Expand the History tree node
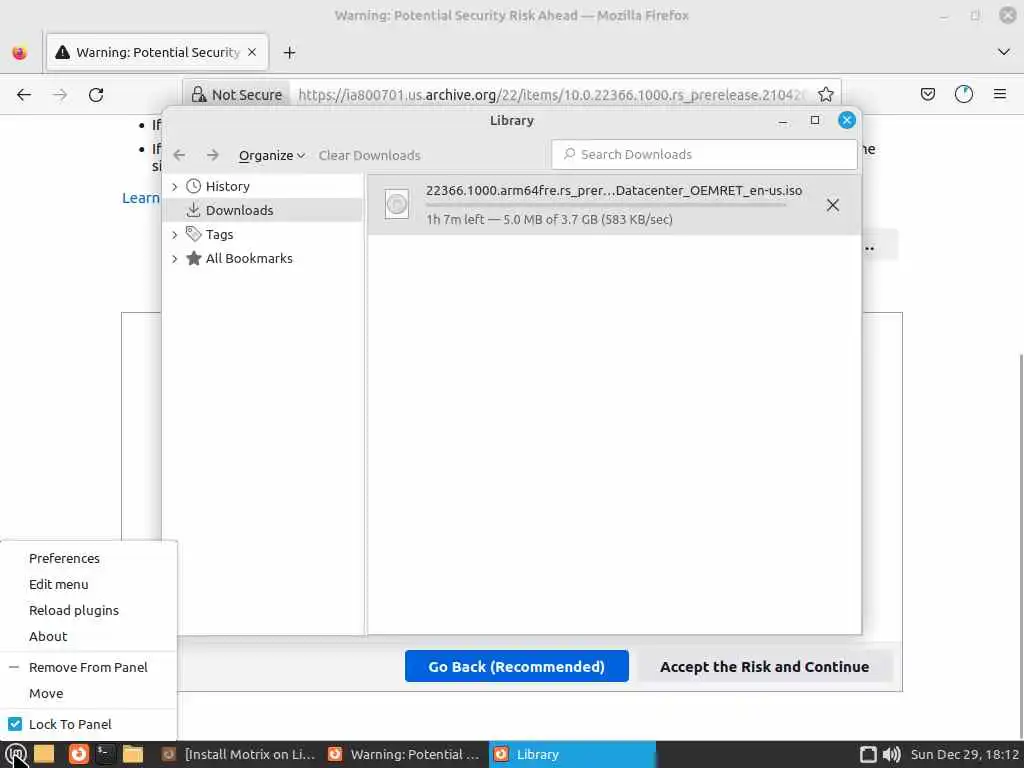This screenshot has height=768, width=1024. (x=174, y=187)
